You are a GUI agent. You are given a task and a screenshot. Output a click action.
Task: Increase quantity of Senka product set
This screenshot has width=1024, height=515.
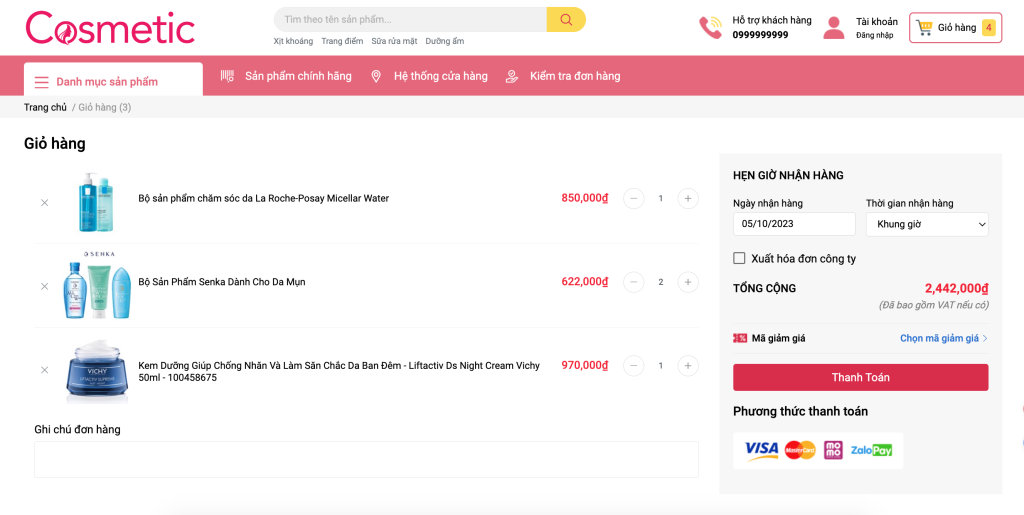pos(688,282)
